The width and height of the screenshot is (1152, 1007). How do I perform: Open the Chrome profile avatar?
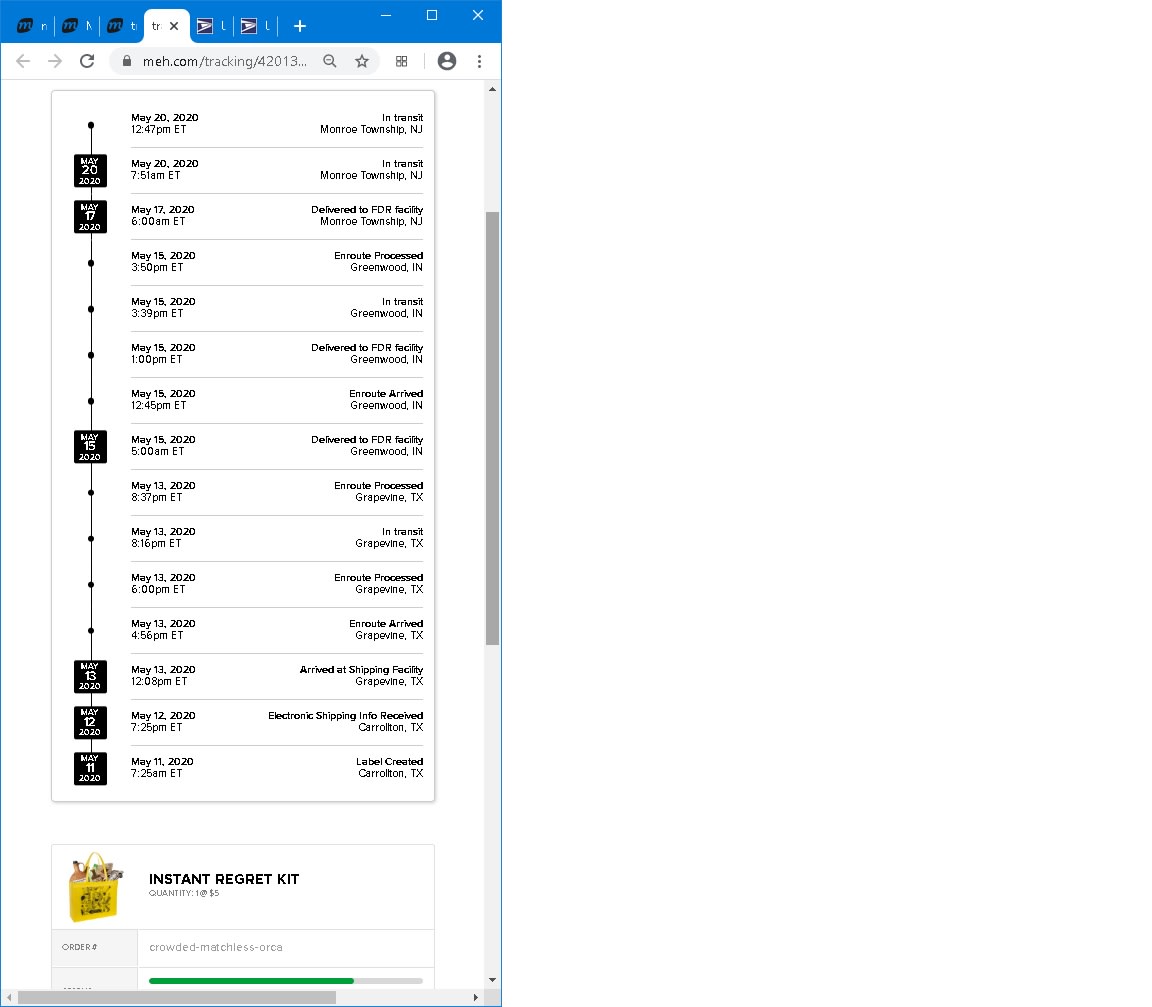[x=447, y=61]
